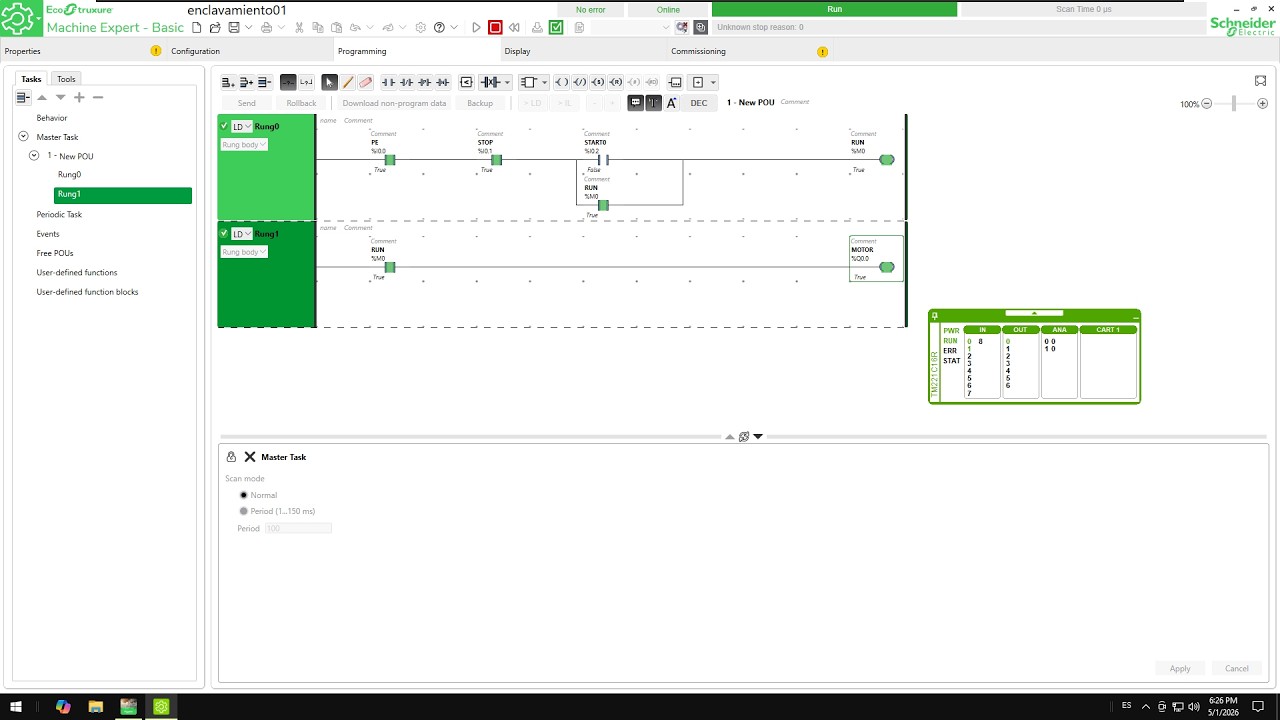Image resolution: width=1280 pixels, height=720 pixels.
Task: Switch to the Configuration tab
Action: (x=195, y=51)
